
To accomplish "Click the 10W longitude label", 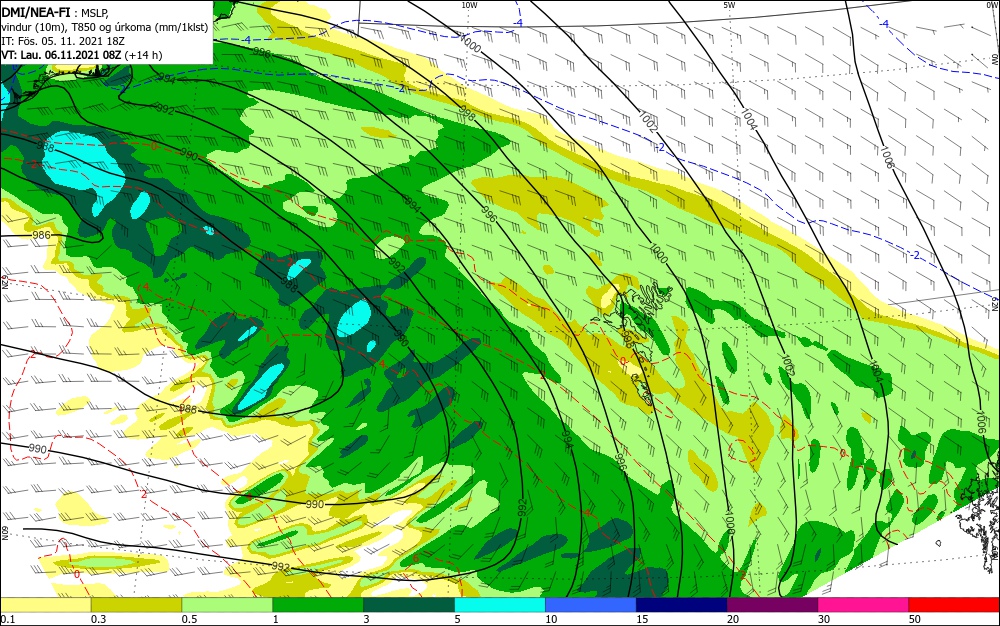I will [469, 5].
